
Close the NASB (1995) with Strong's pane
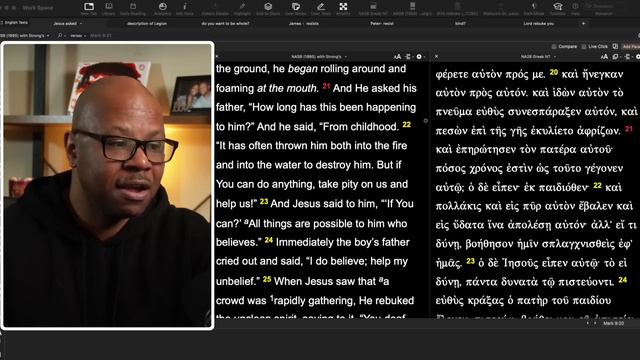click(217, 56)
